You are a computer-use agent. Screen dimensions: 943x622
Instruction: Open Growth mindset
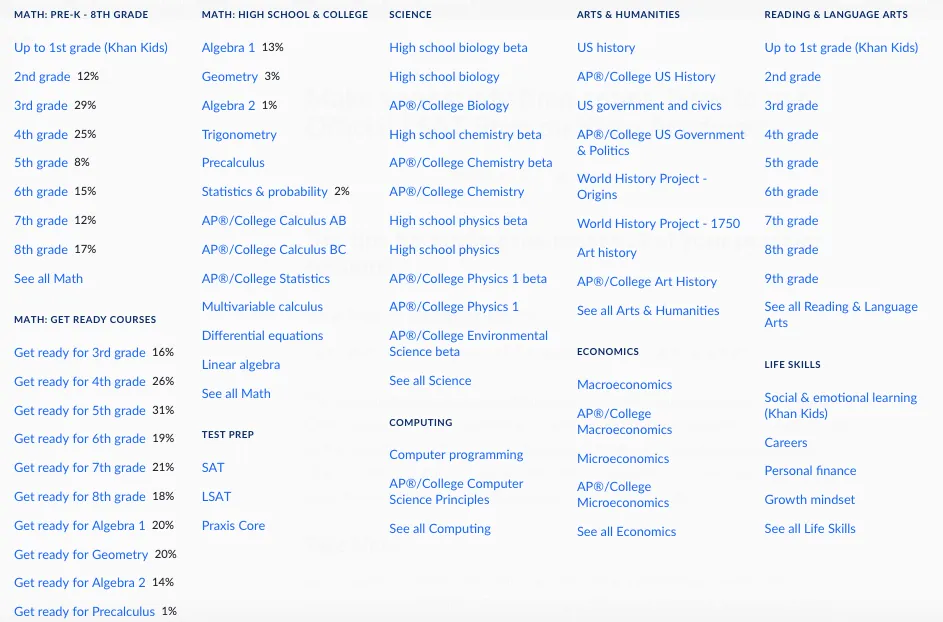[x=810, y=499]
